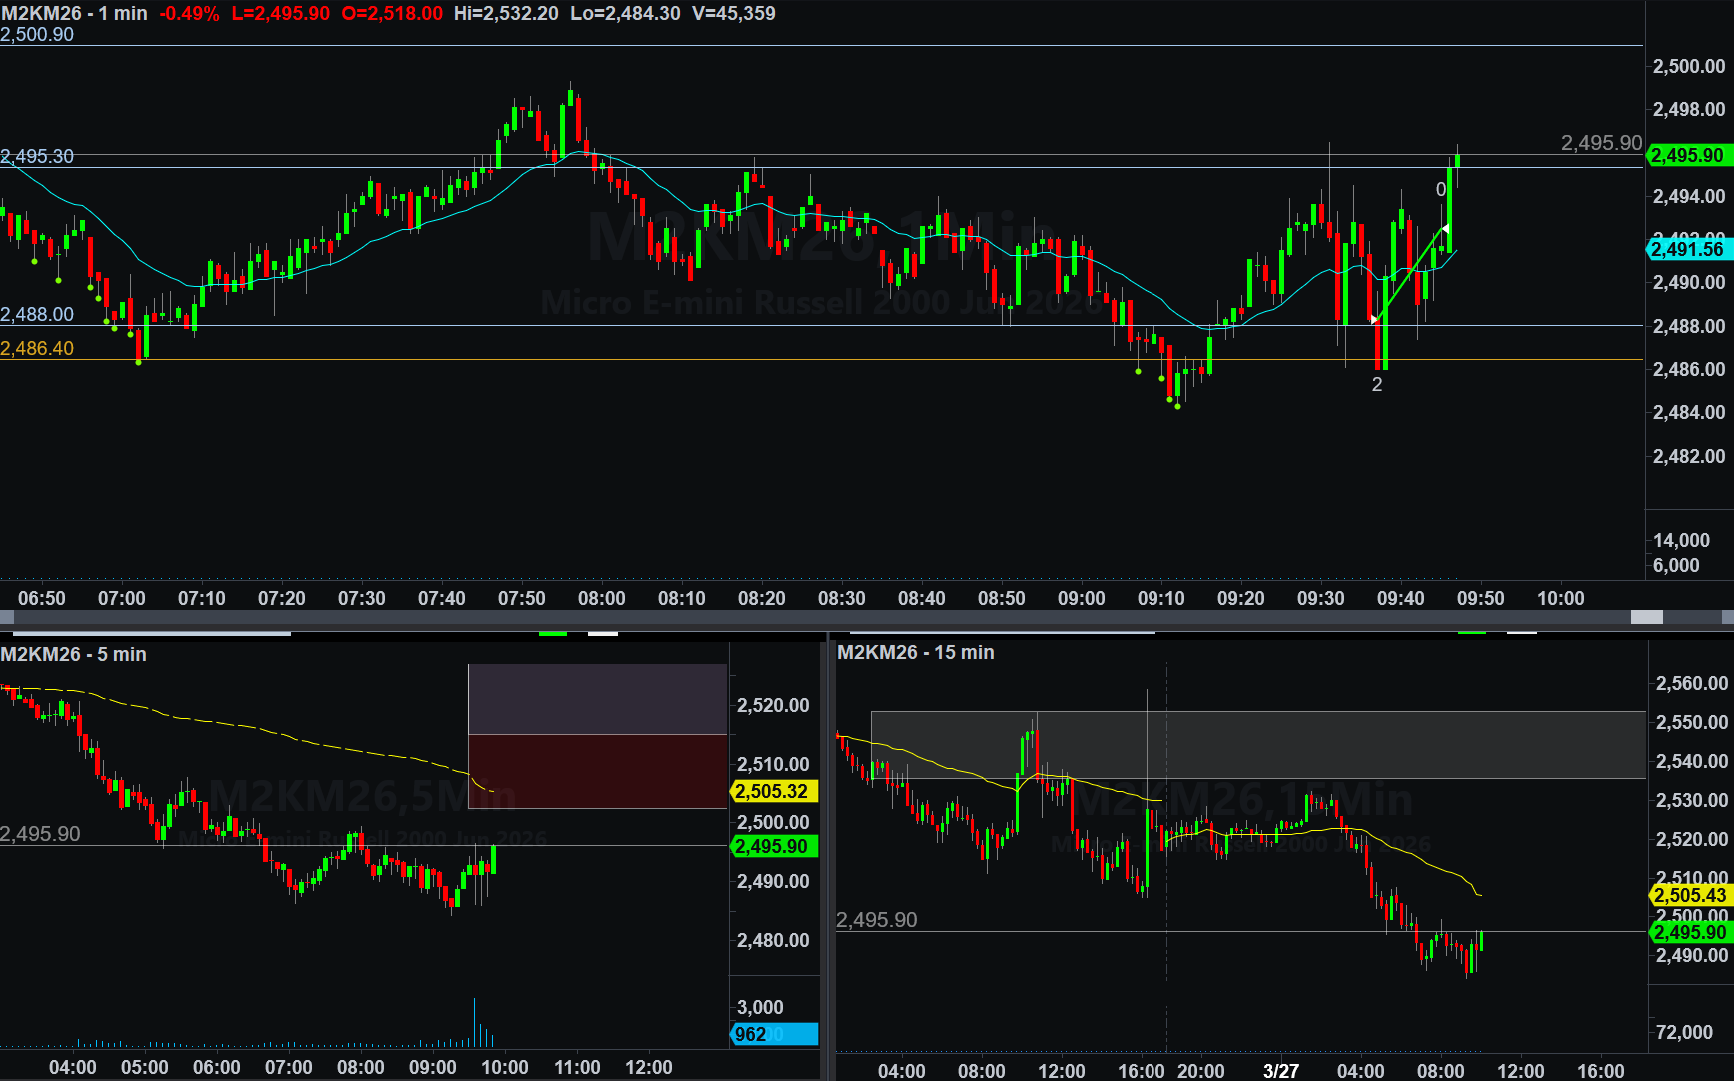Click the scrollbar's left end button
1734x1081 pixels.
(6, 617)
